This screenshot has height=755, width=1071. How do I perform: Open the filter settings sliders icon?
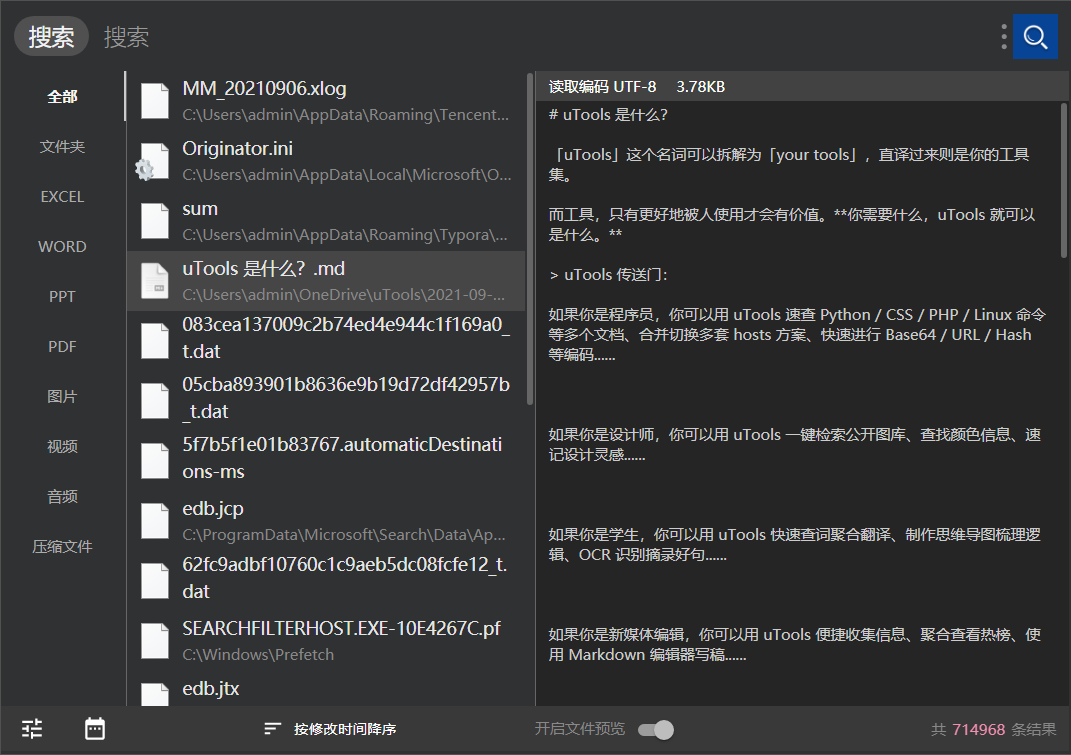31,729
